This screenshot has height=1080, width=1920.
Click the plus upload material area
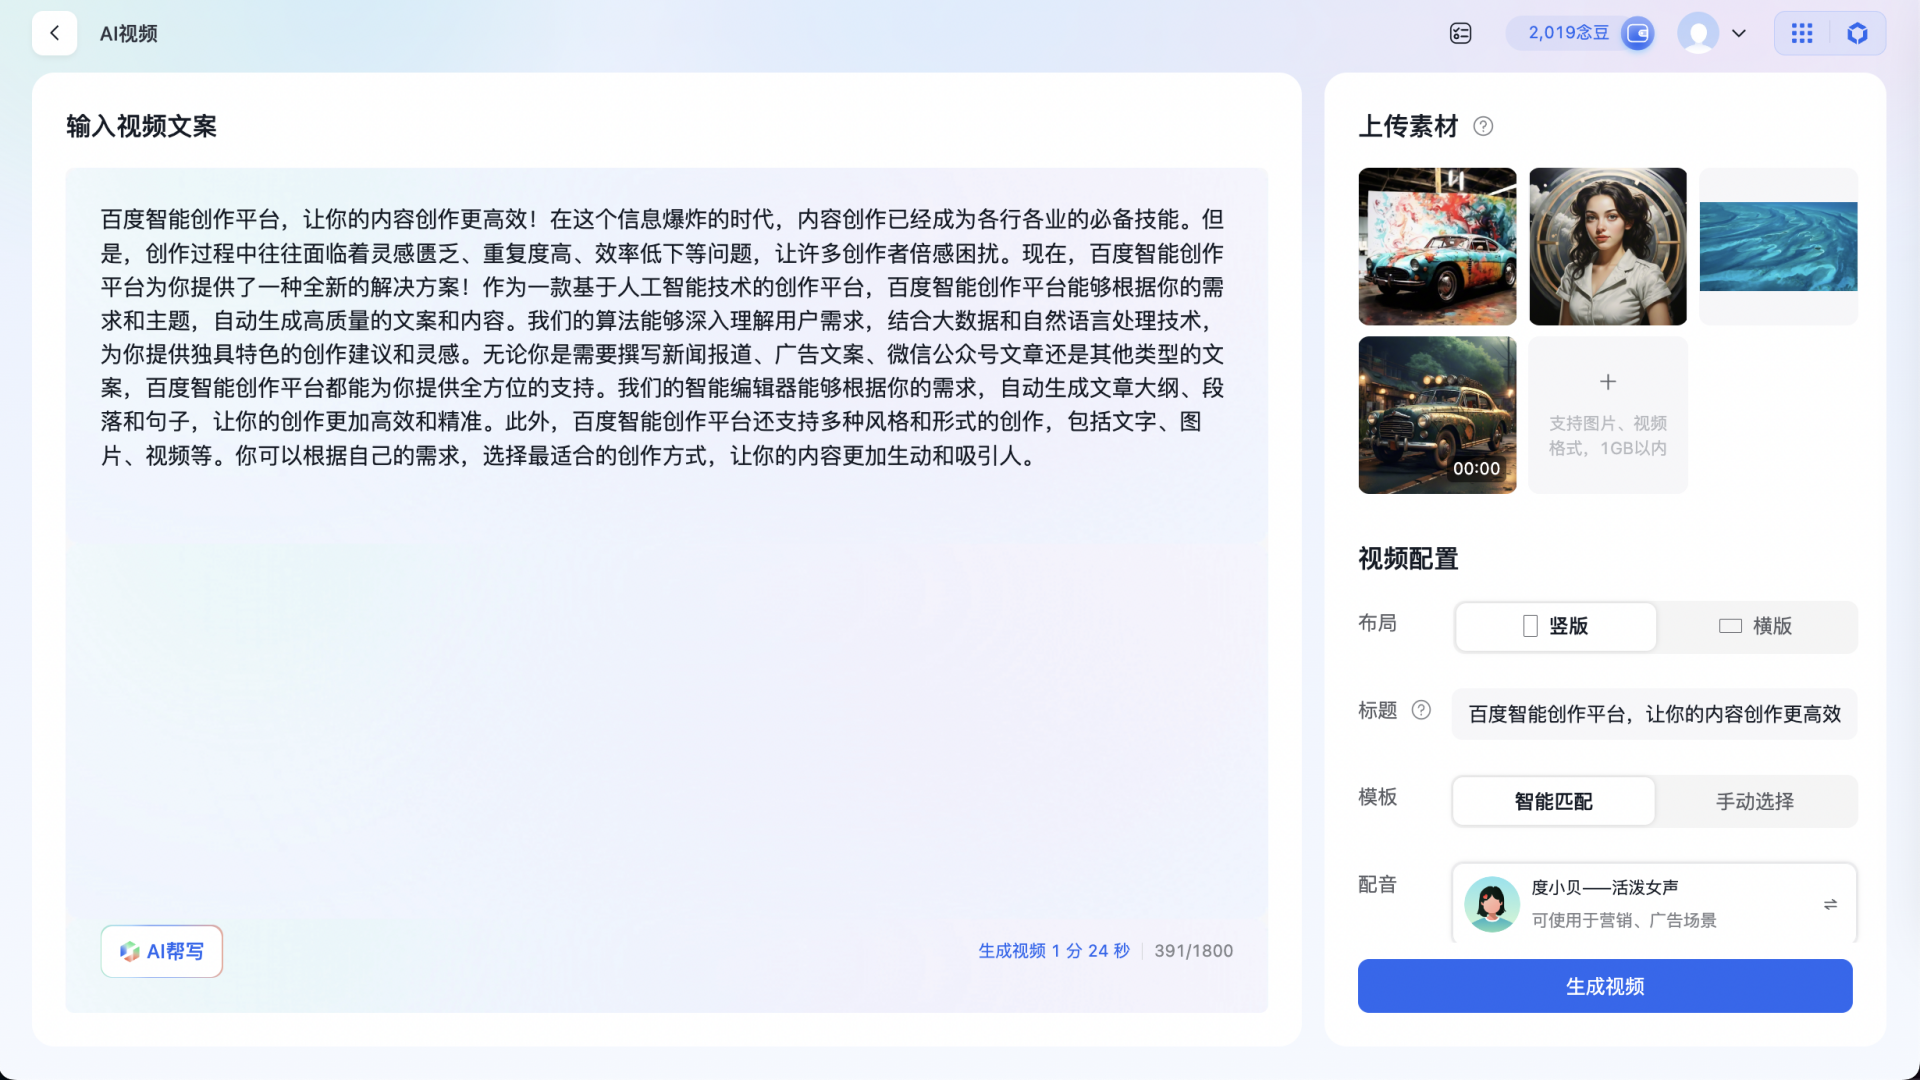tap(1607, 414)
